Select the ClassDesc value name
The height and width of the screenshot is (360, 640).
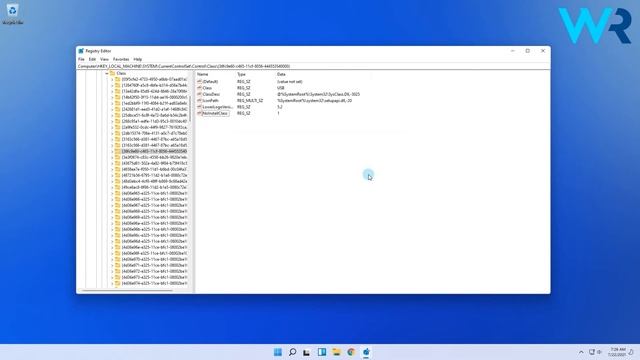point(211,94)
